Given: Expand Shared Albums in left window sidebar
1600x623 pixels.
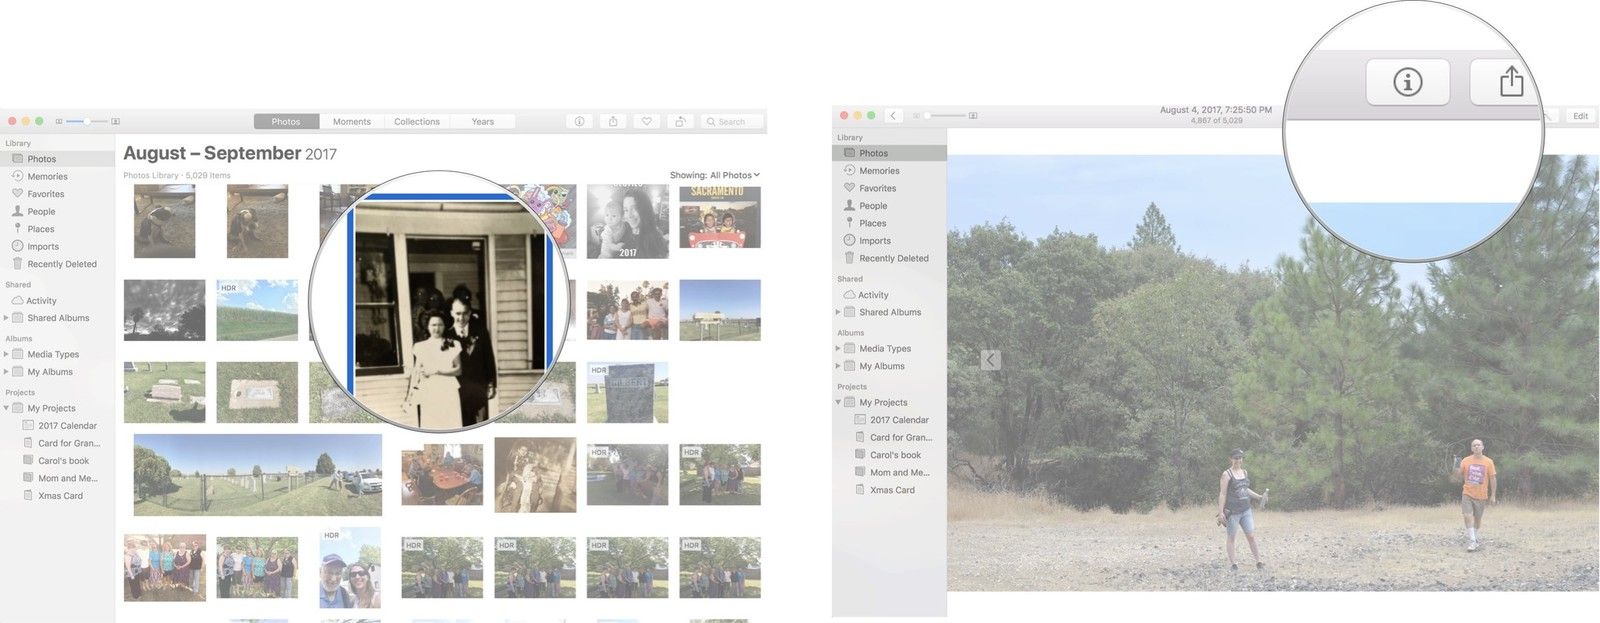Looking at the screenshot, I should point(6,318).
